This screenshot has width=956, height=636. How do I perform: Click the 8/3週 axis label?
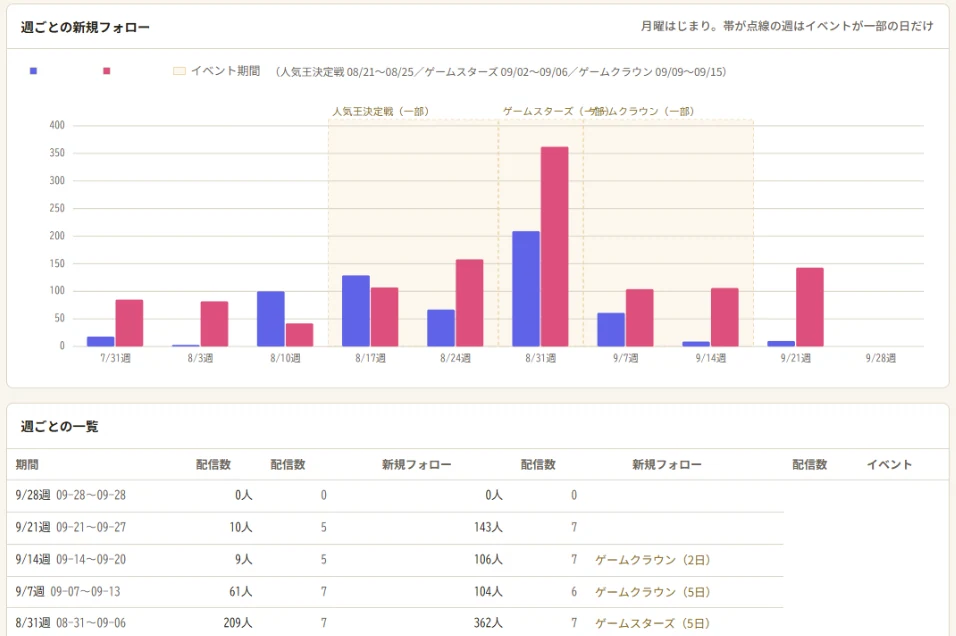200,358
